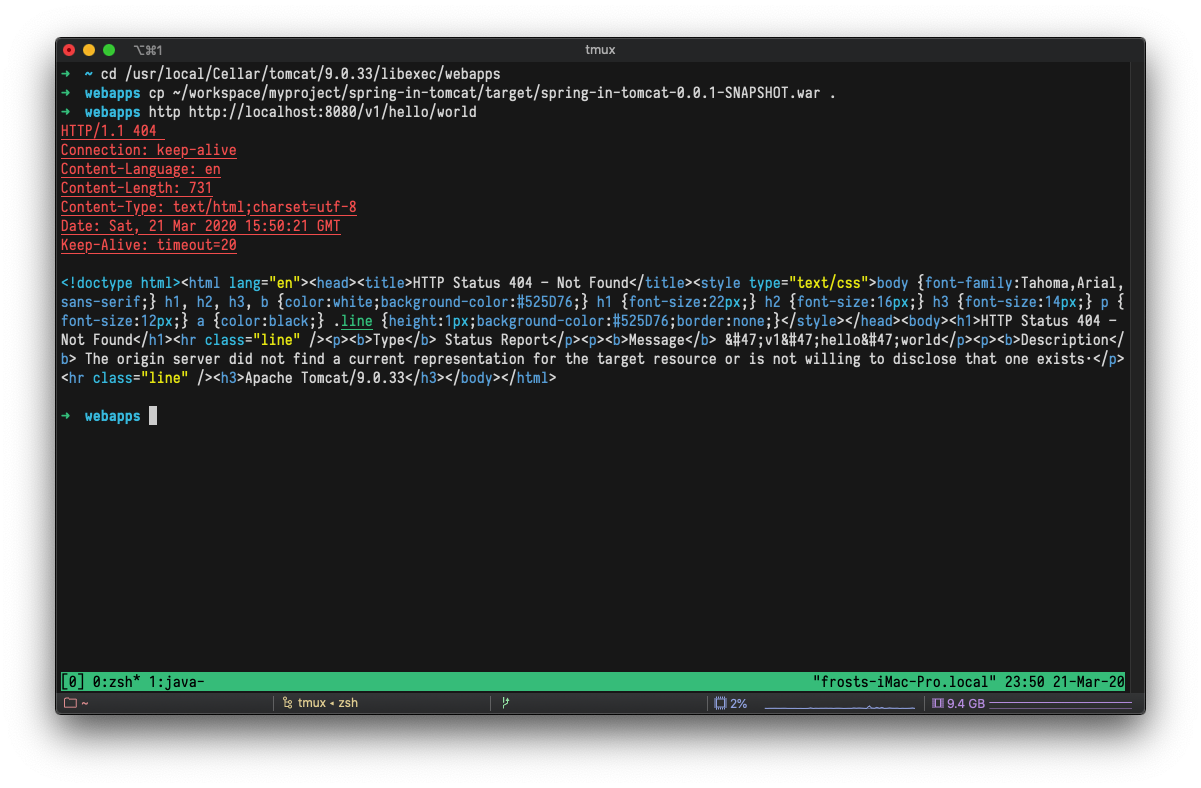Click the #525D76 color value after h1, h2, h3, b
The height and width of the screenshot is (788, 1201).
point(545,302)
